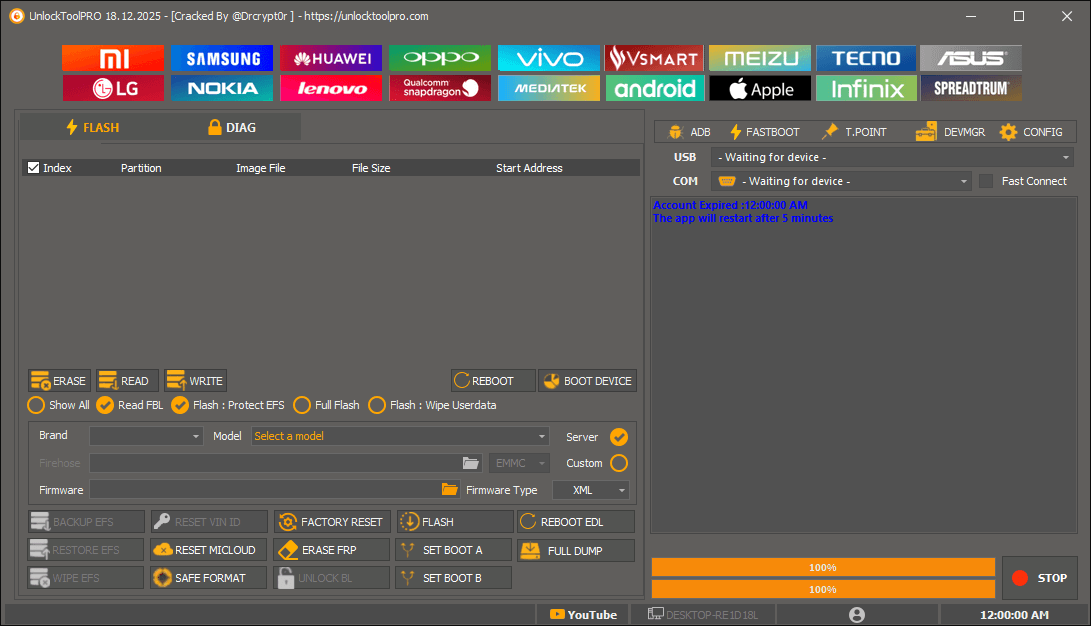Open the OPPO brand tile

coord(440,58)
